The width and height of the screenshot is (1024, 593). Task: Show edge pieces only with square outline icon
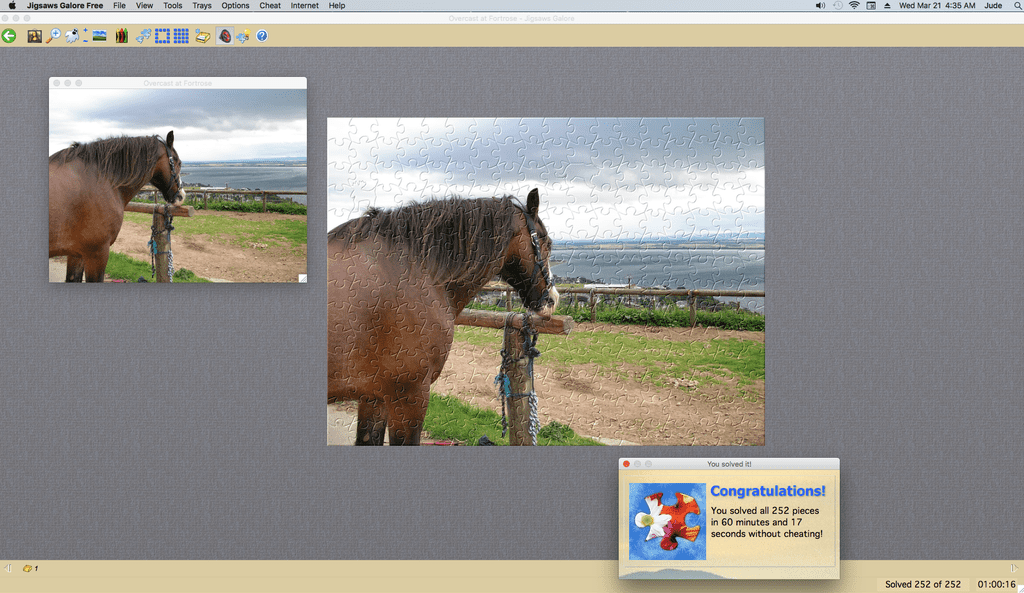162,36
